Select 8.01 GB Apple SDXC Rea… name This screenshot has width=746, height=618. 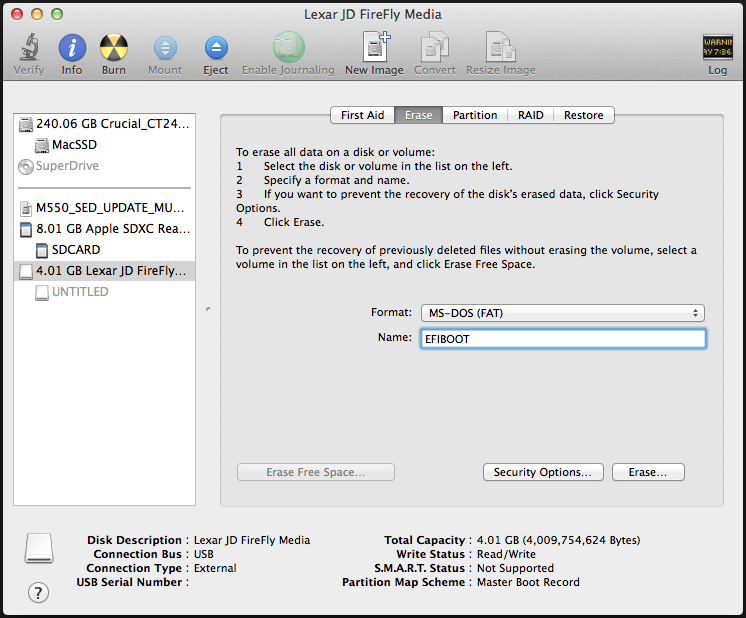[113, 229]
